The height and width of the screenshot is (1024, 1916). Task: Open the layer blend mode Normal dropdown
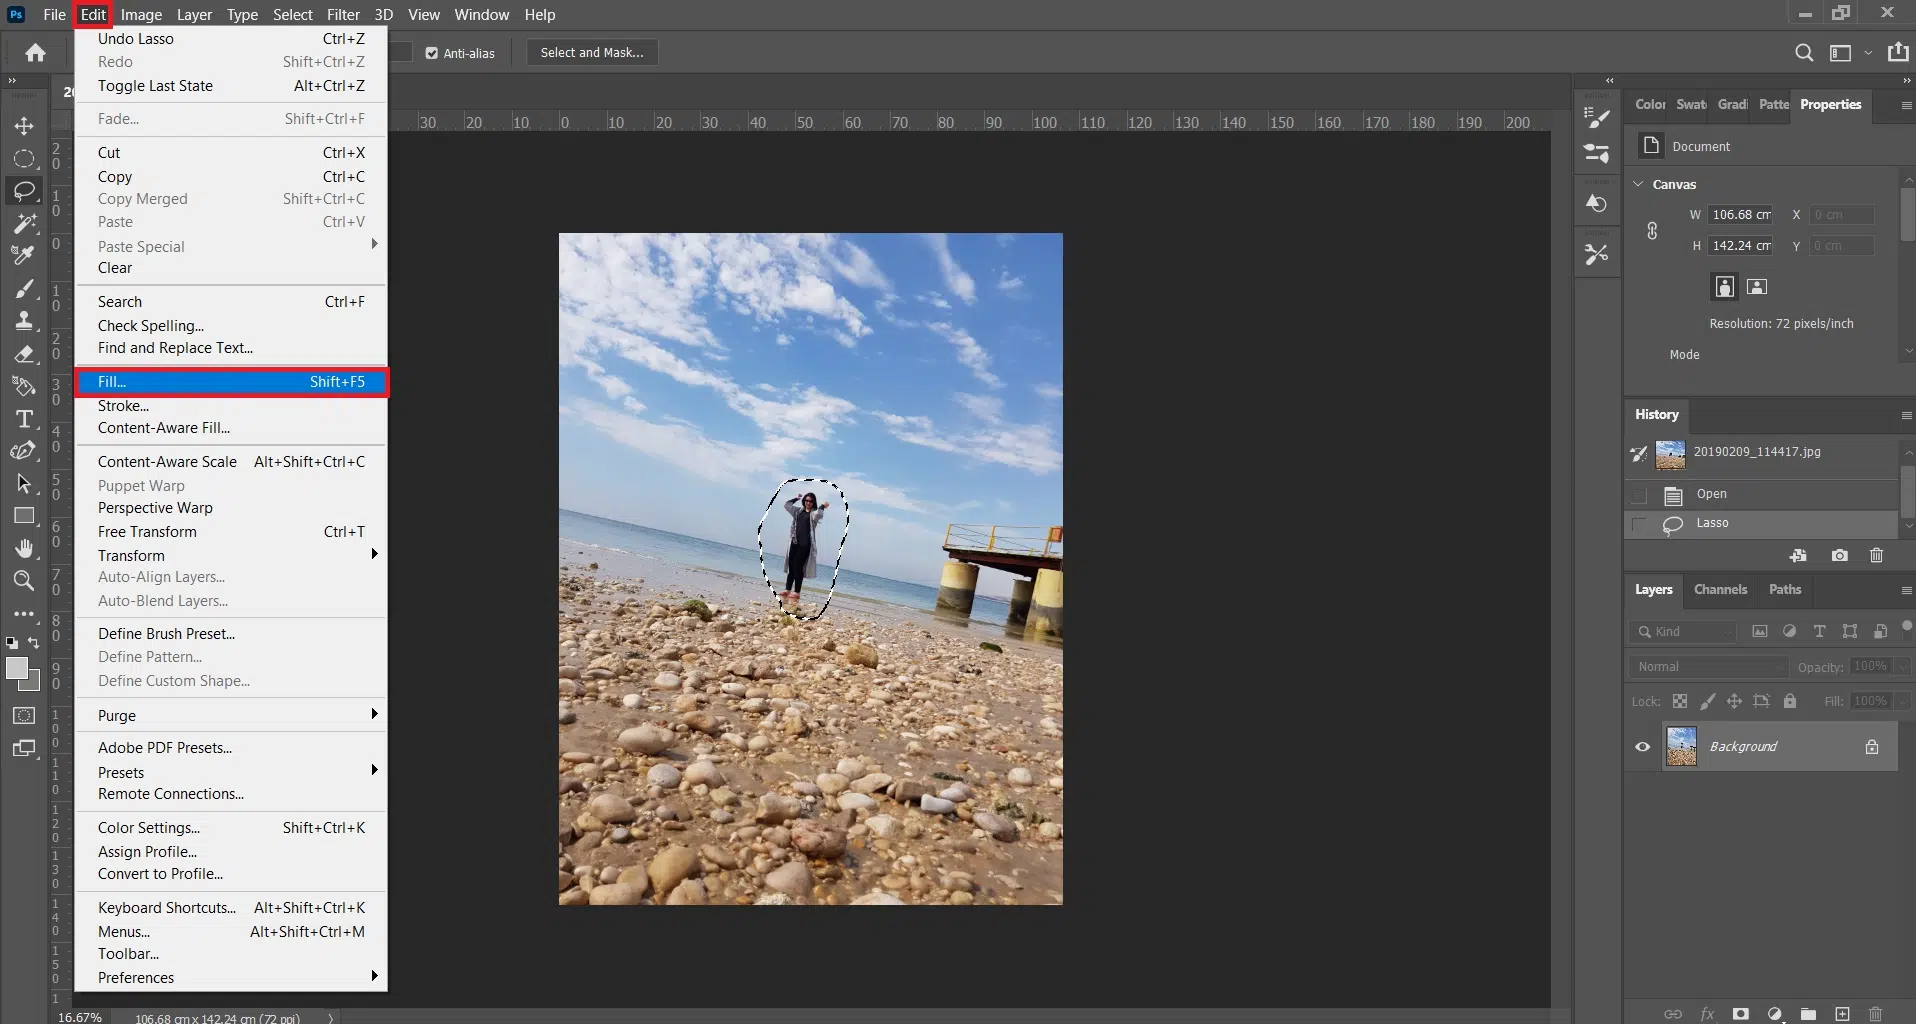click(x=1707, y=667)
